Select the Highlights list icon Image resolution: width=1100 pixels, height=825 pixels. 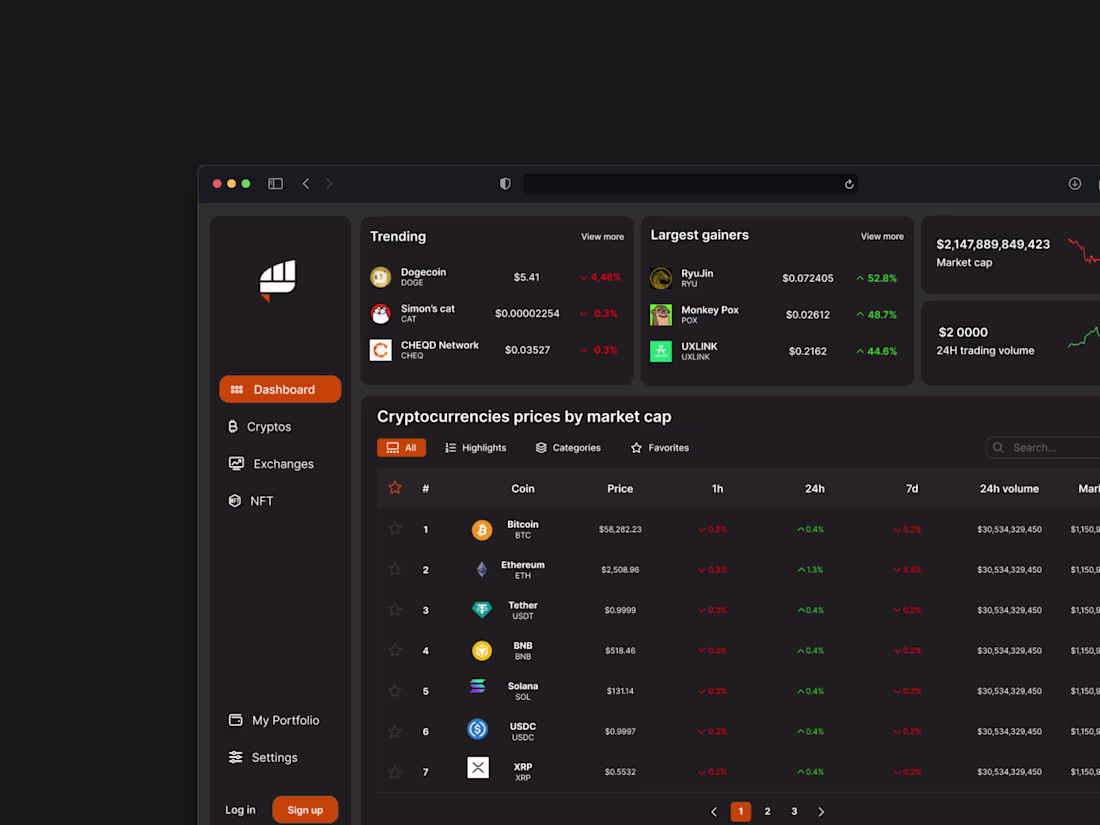tap(451, 447)
